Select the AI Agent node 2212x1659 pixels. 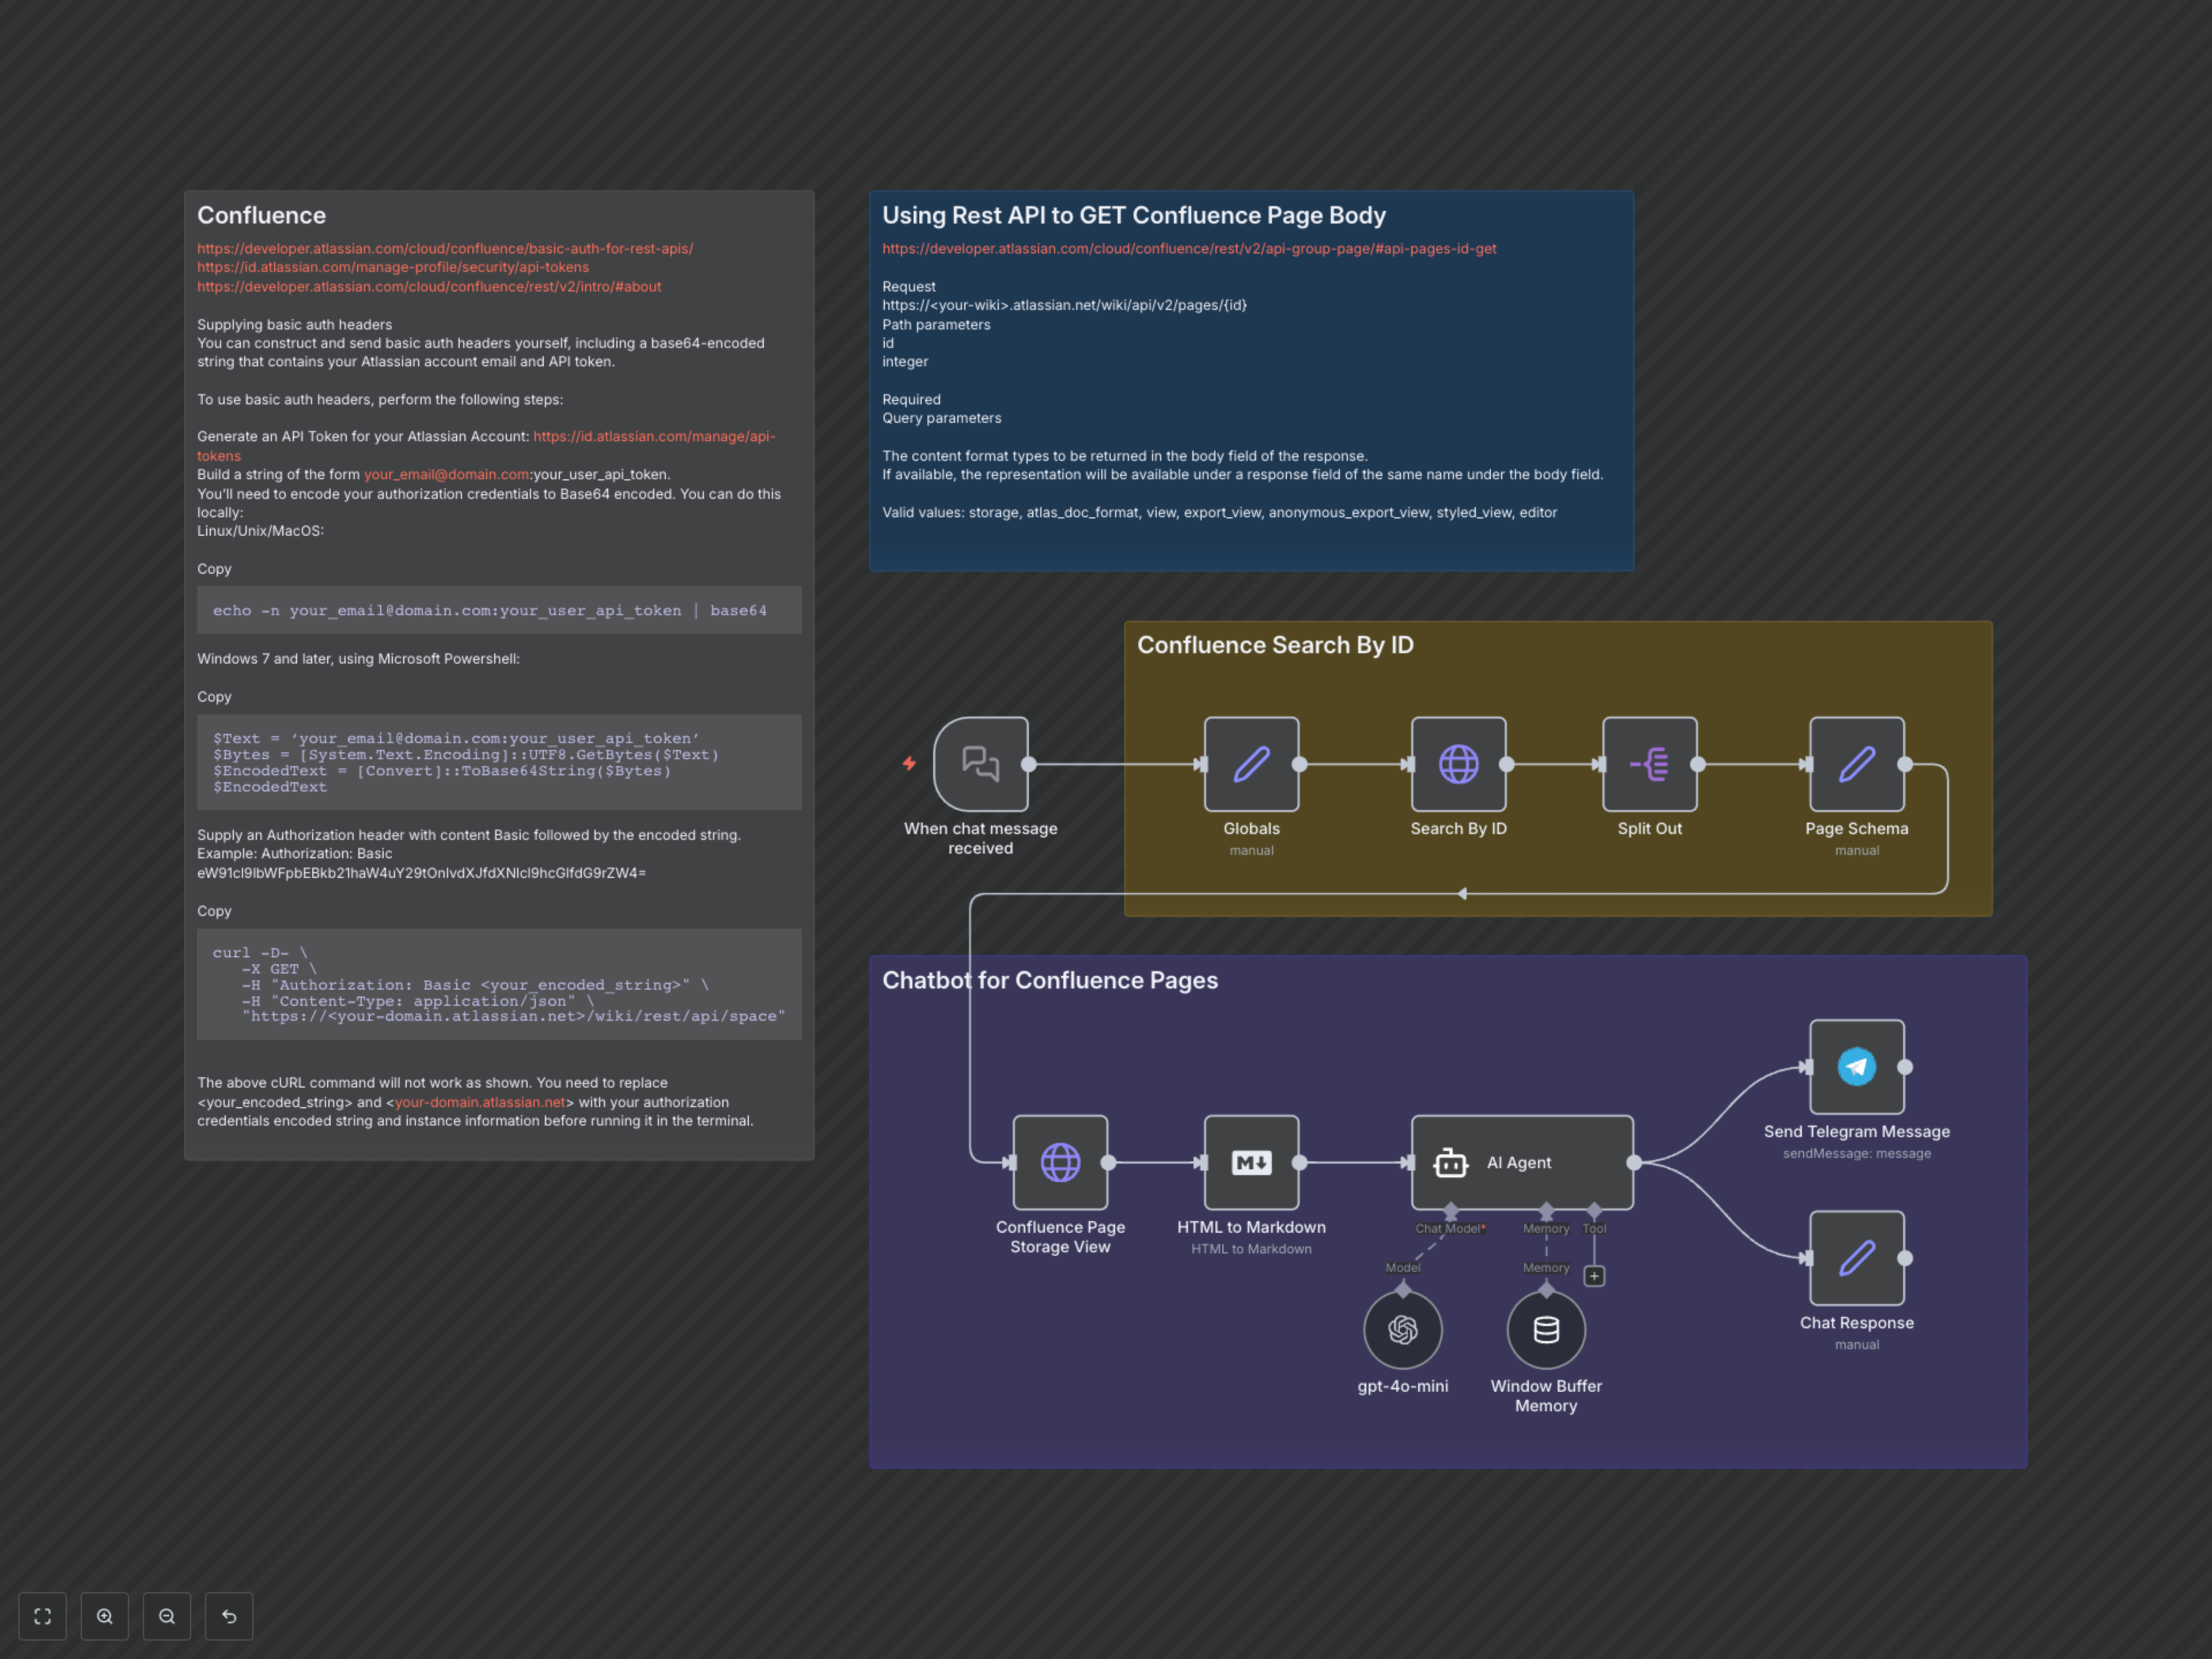point(1521,1162)
